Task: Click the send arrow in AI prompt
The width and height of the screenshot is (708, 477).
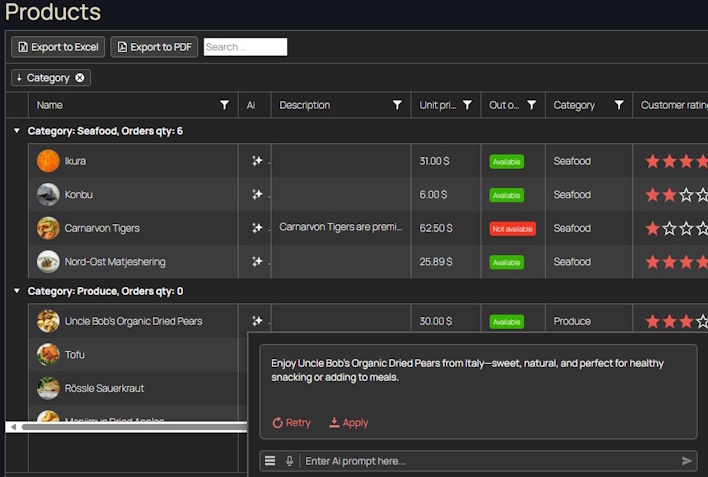Action: point(686,461)
